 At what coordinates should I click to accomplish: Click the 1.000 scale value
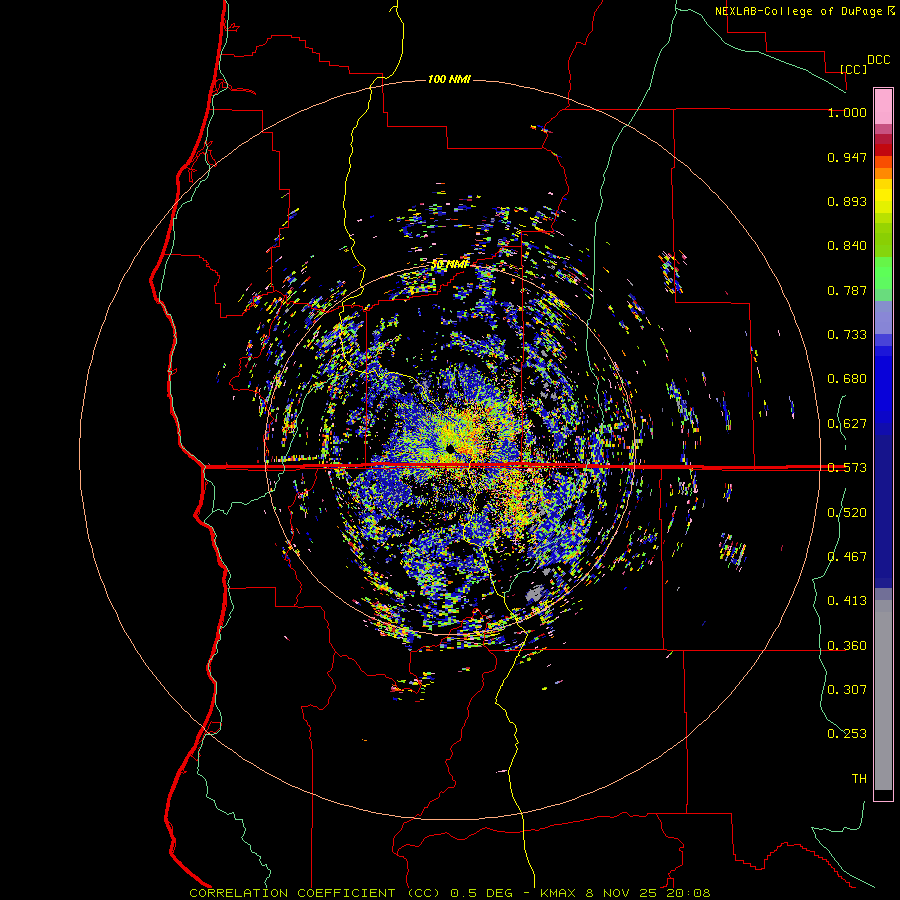coord(847,112)
